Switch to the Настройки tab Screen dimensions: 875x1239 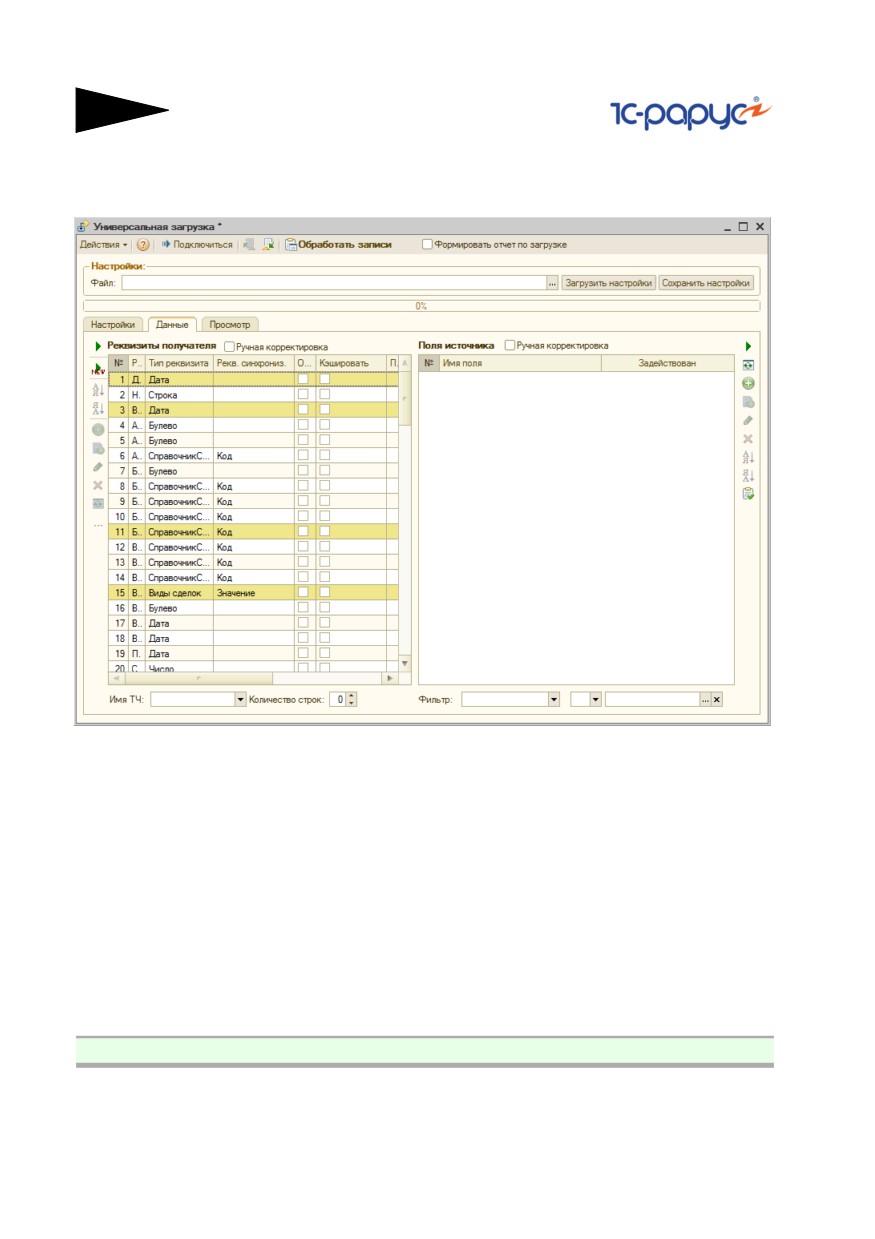point(114,325)
